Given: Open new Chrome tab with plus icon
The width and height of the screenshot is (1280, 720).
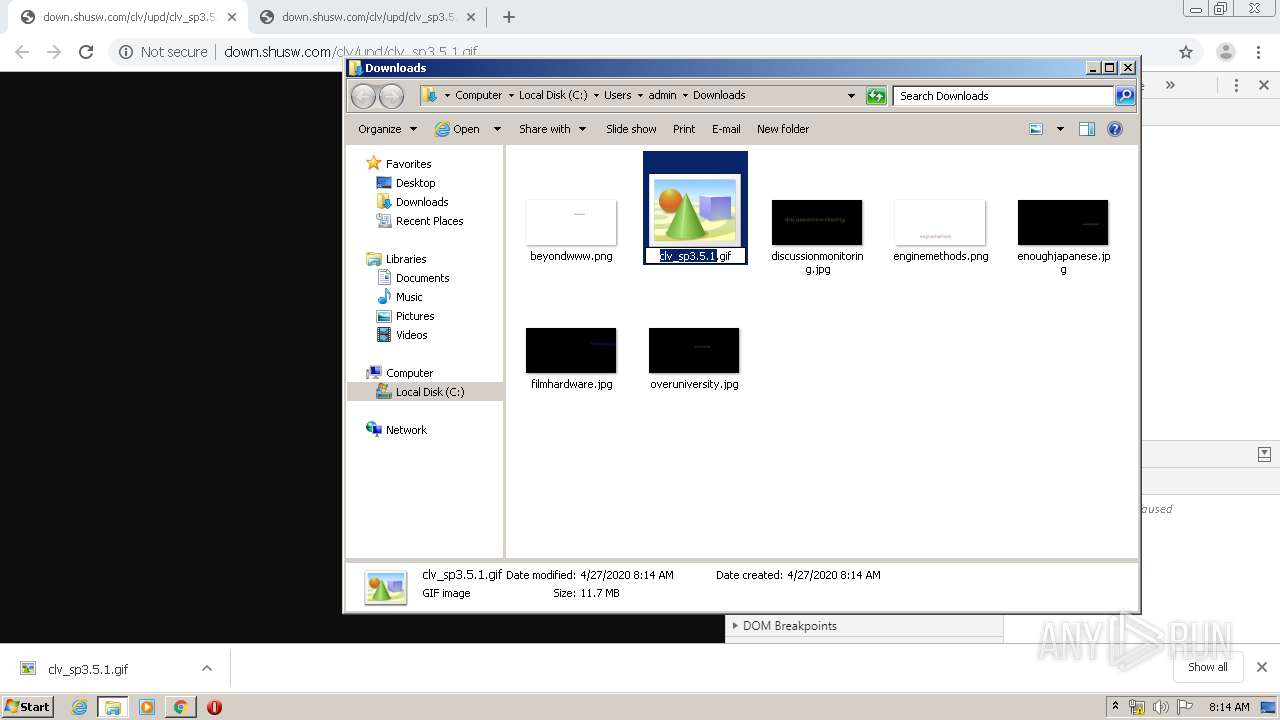Looking at the screenshot, I should 509,17.
